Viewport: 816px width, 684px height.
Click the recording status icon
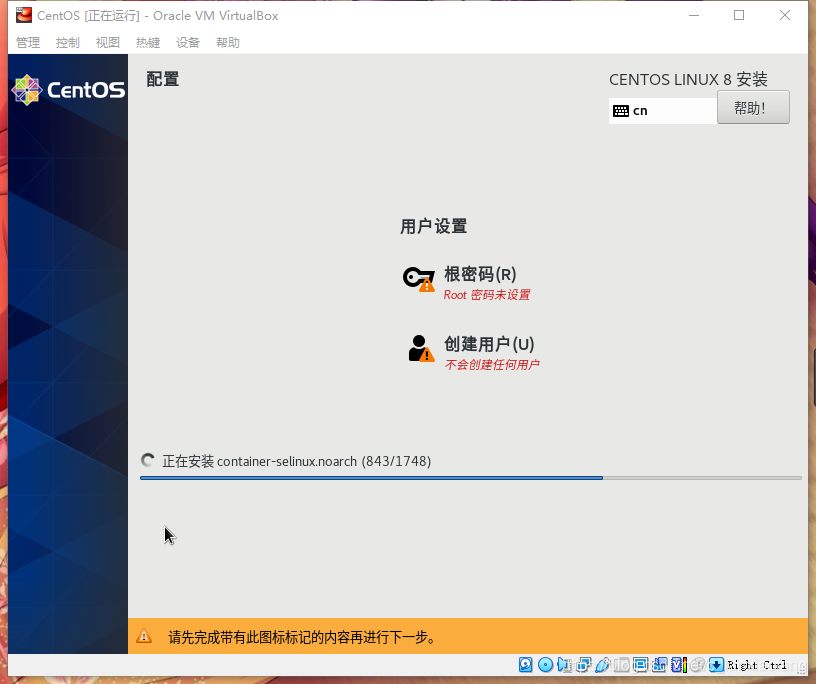click(x=659, y=665)
